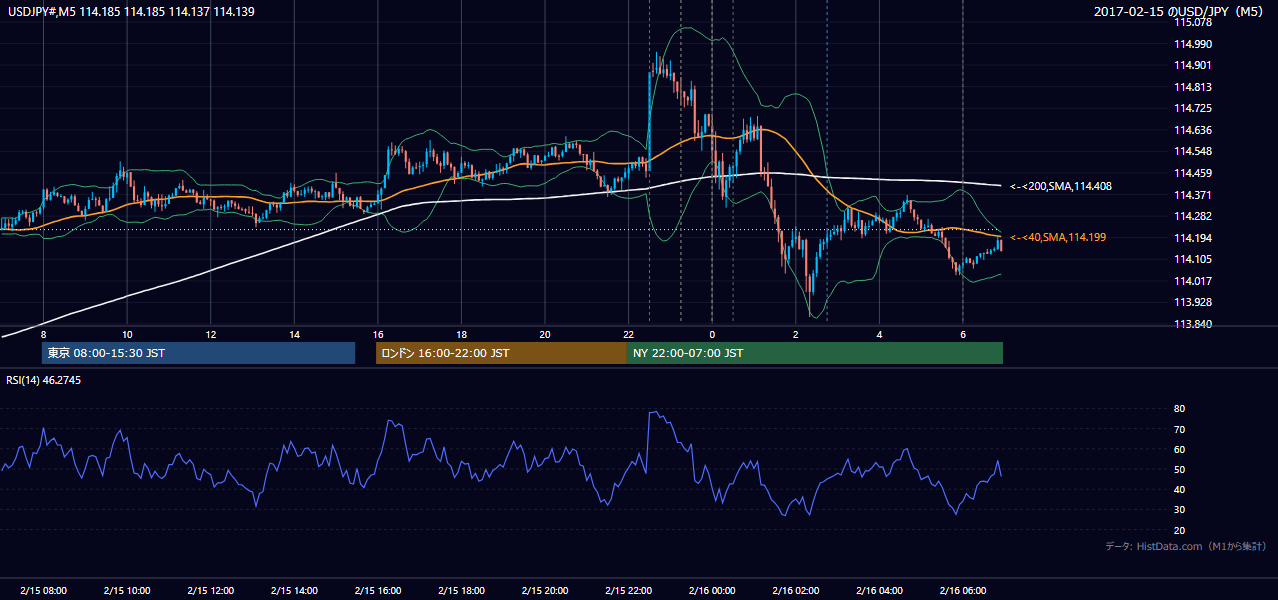
Task: Click the 200 SMA 114.408 label
Action: (1061, 186)
